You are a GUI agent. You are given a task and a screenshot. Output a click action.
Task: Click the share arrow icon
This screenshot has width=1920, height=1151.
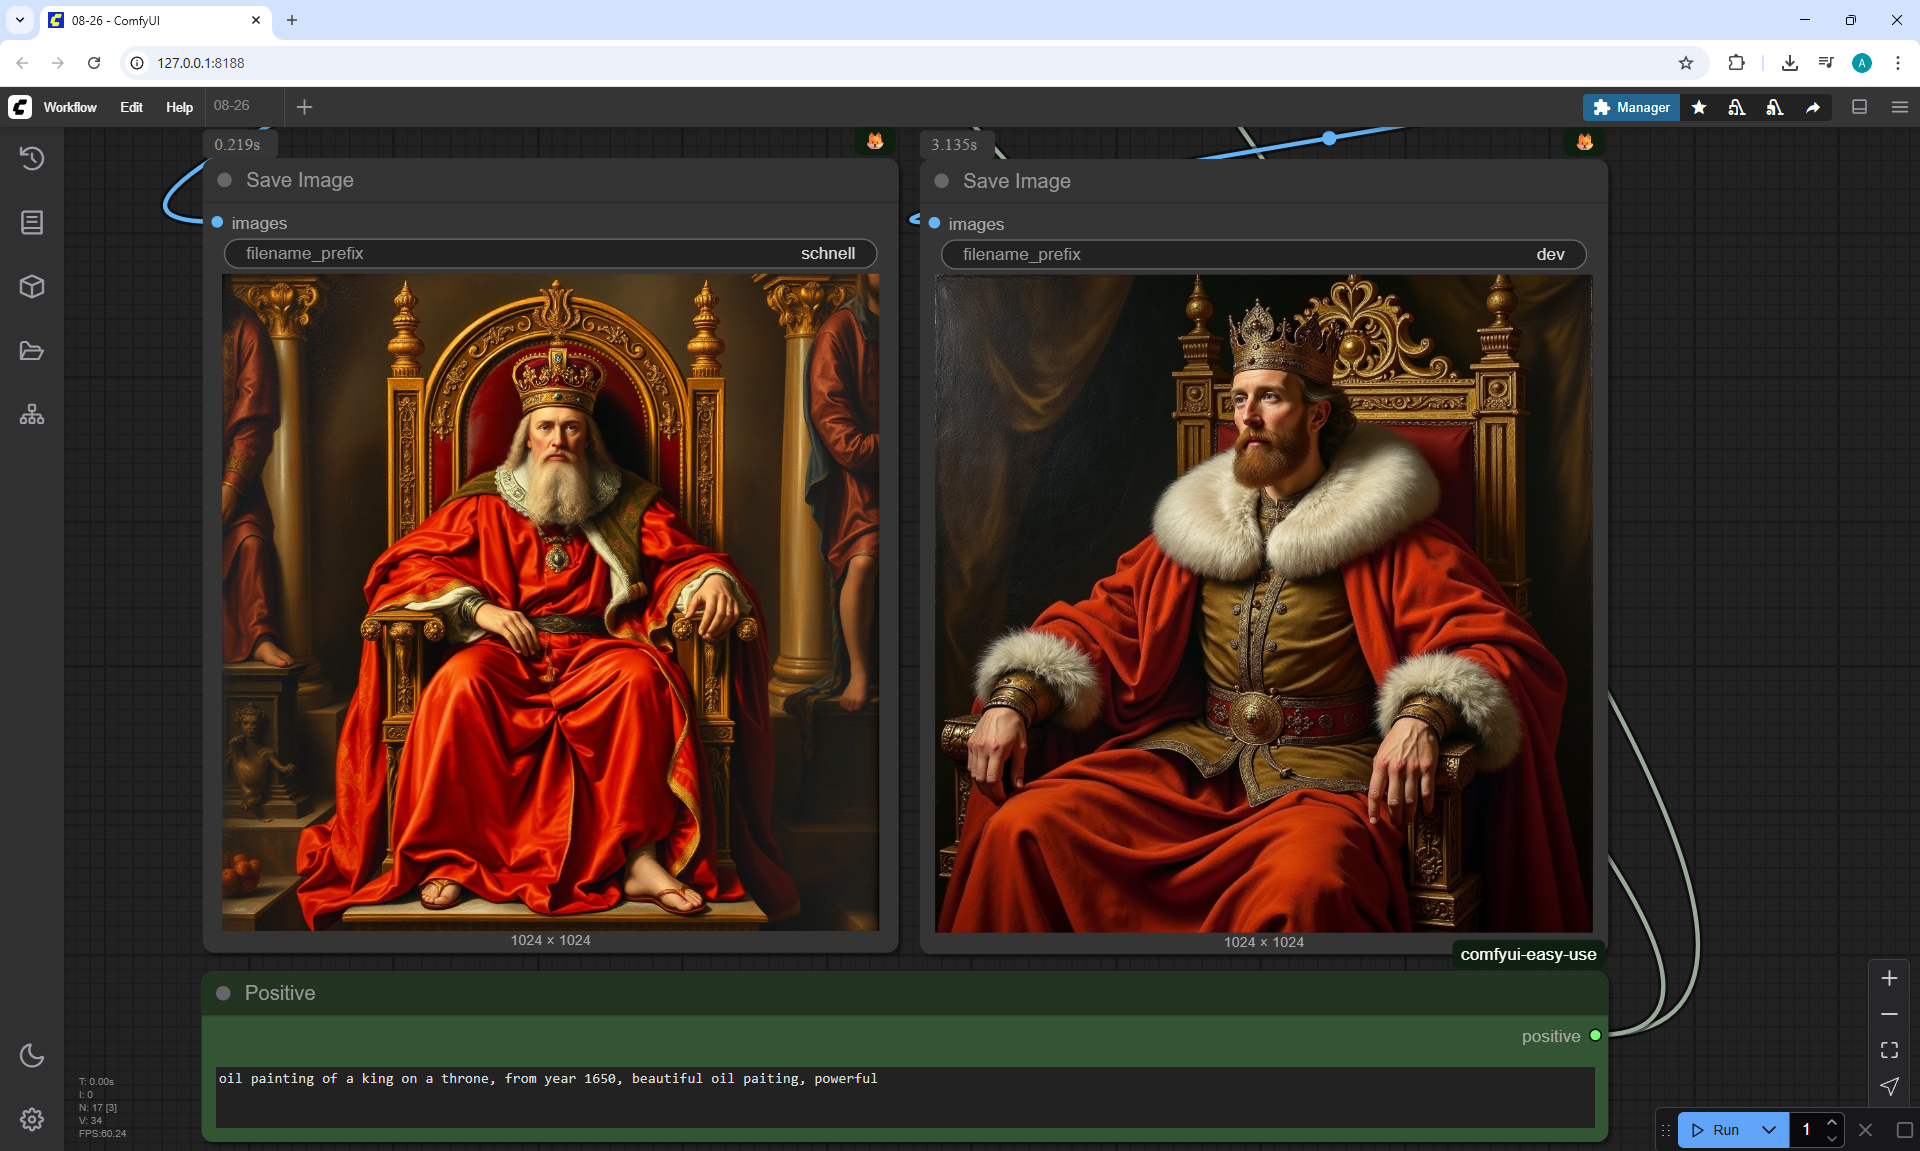pyautogui.click(x=1813, y=107)
